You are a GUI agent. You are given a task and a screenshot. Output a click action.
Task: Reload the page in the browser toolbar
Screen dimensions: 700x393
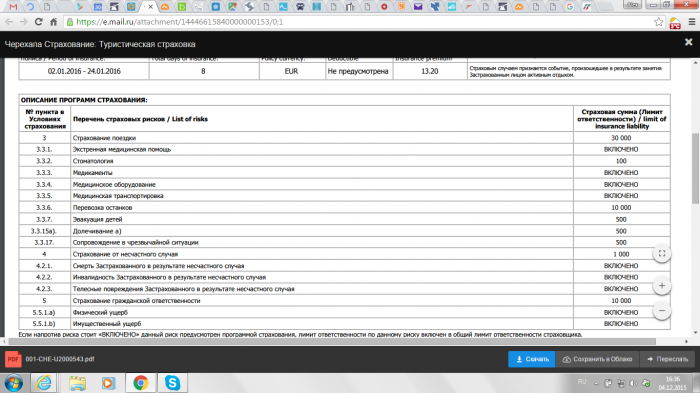coord(38,22)
